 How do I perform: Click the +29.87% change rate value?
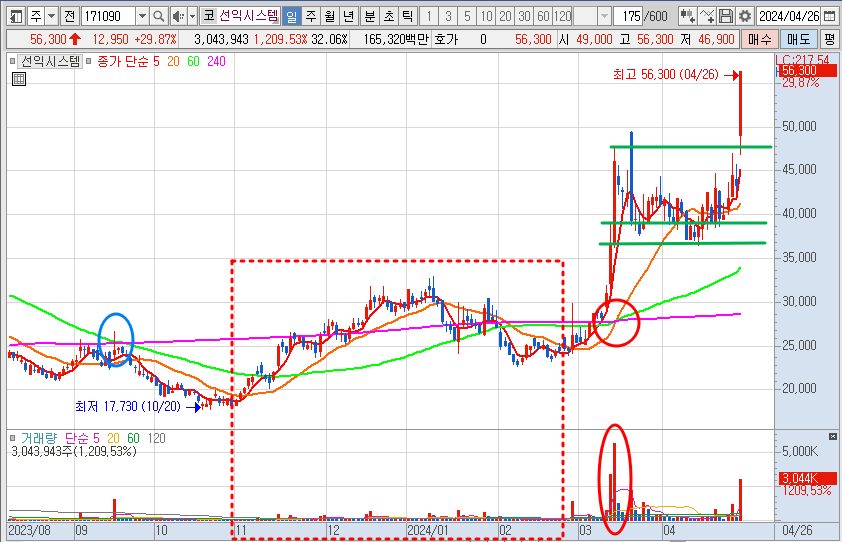click(x=155, y=39)
